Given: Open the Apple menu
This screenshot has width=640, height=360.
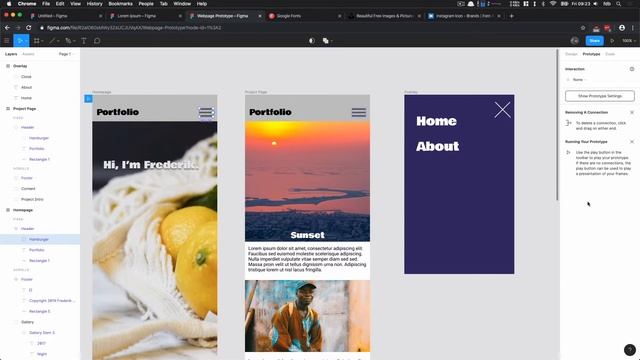Looking at the screenshot, I should [9, 4].
